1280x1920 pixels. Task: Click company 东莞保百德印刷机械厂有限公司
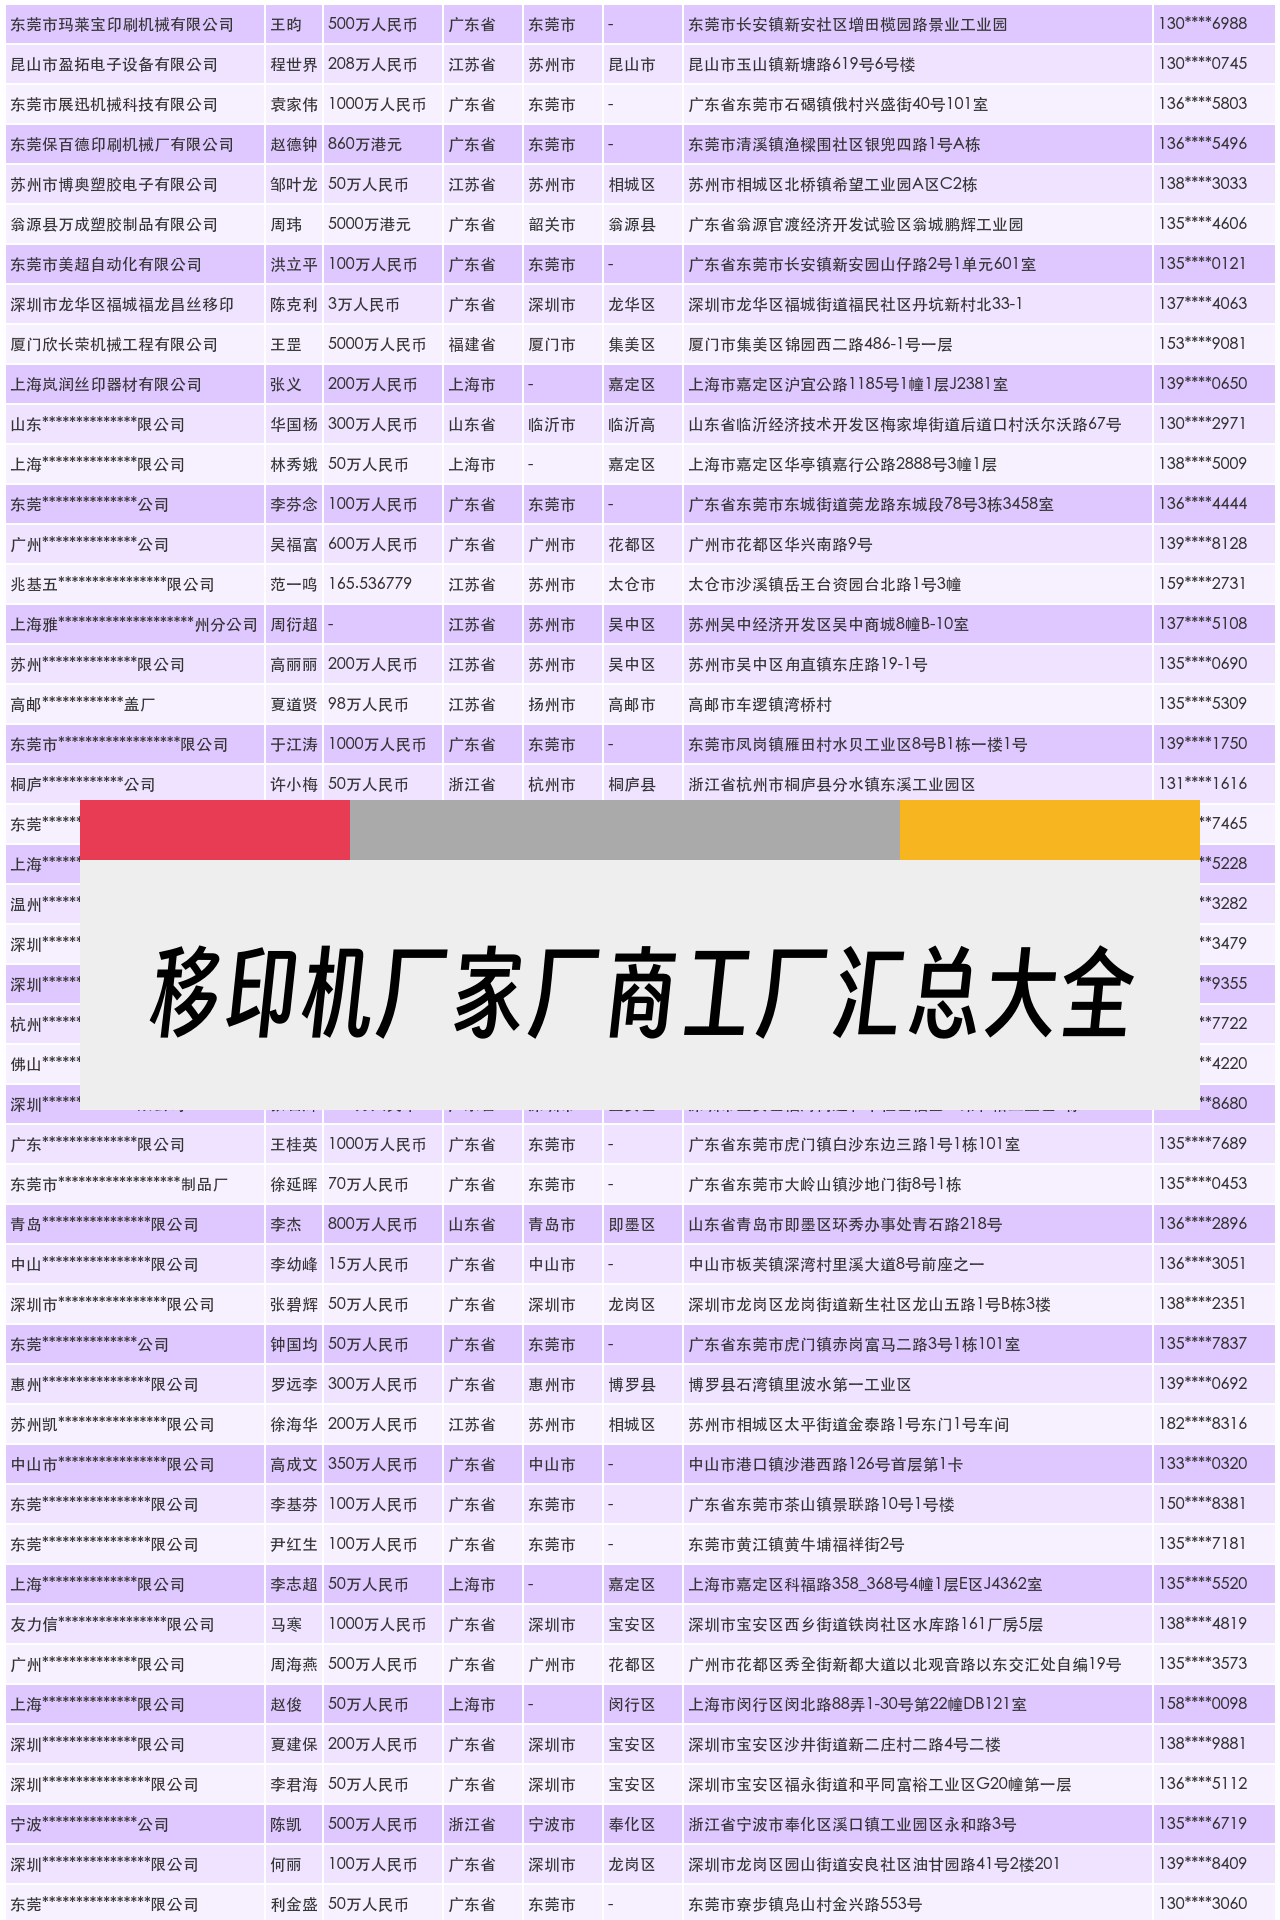tap(122, 144)
